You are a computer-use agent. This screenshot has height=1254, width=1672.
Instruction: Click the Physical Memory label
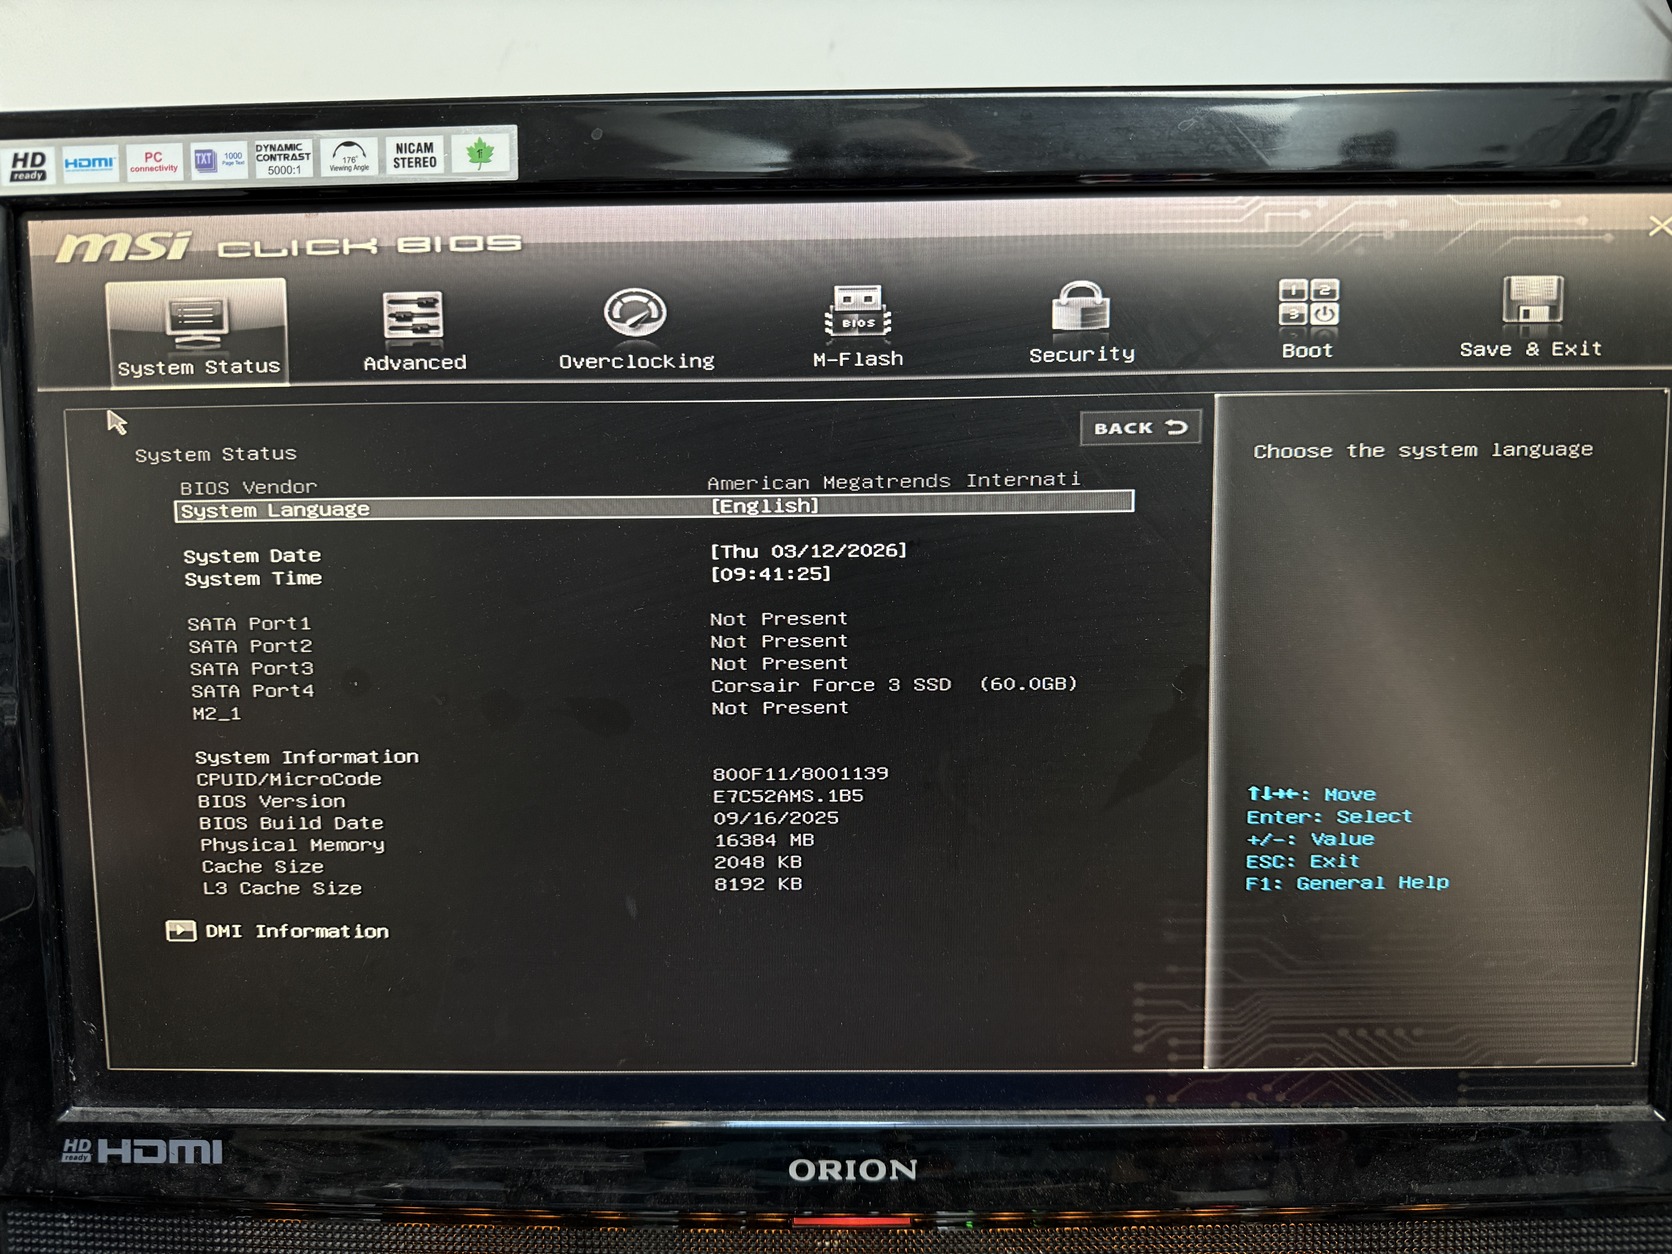[x=292, y=845]
